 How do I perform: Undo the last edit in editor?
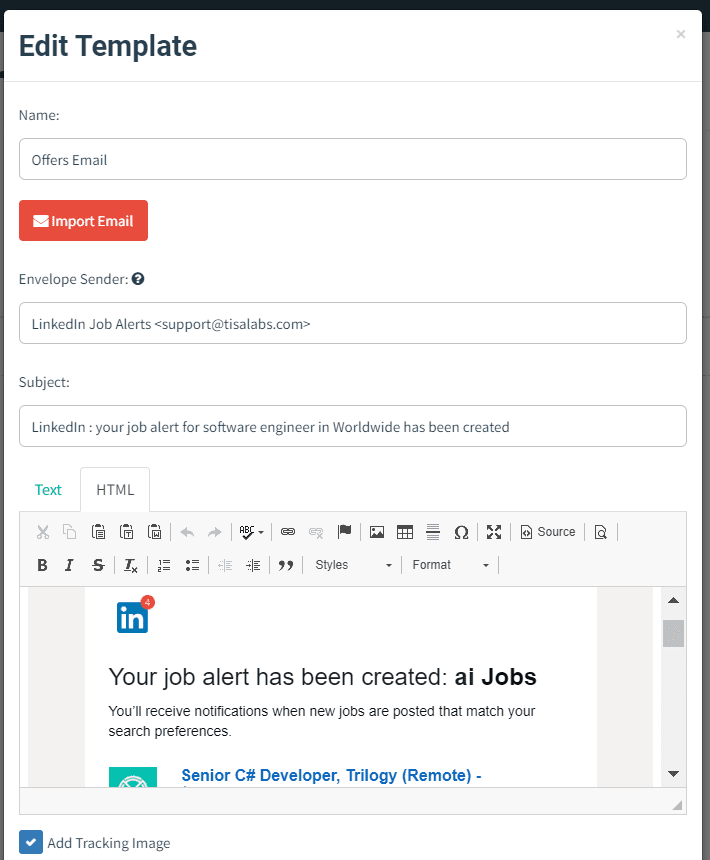click(x=188, y=532)
